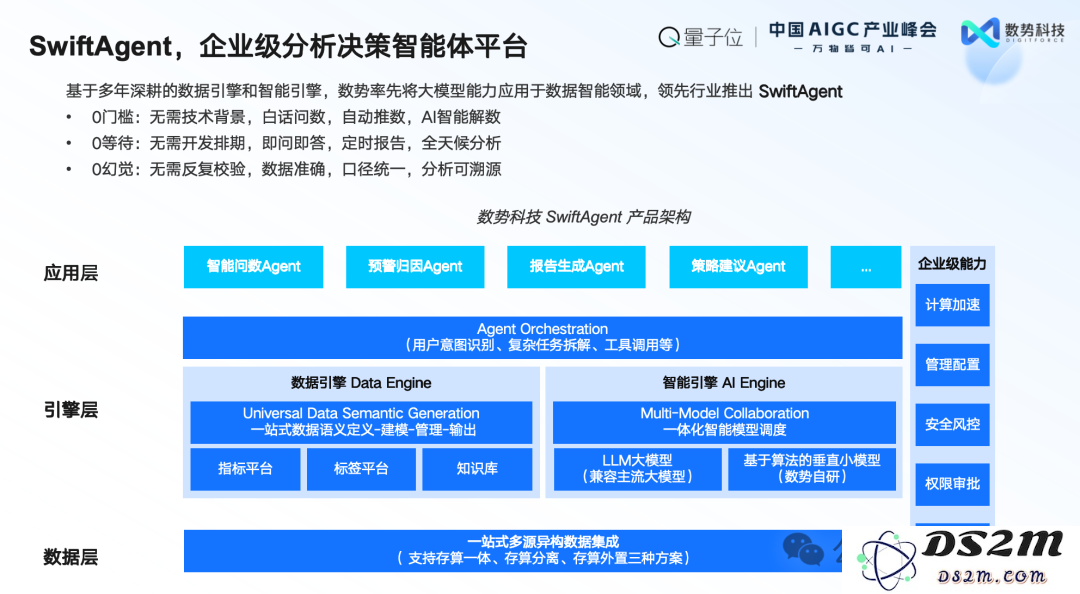The width and height of the screenshot is (1080, 594).
Task: Click the 0幻觉 bullet line
Action: (x=296, y=170)
